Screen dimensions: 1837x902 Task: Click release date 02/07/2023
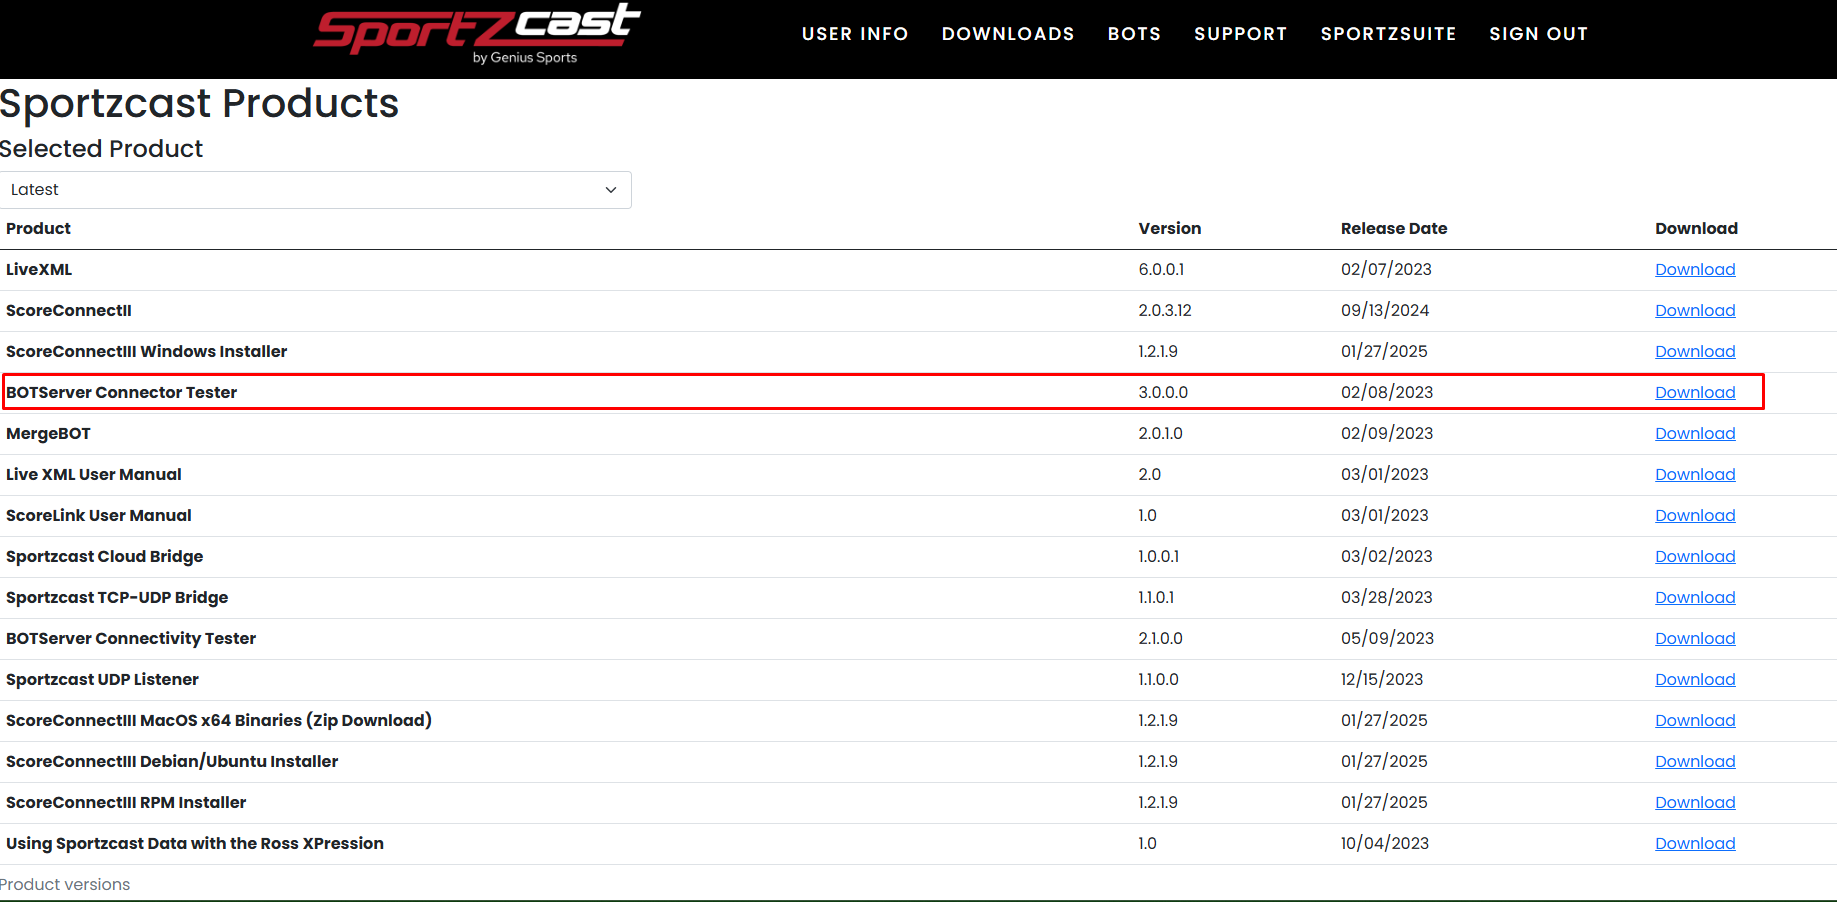(x=1386, y=269)
